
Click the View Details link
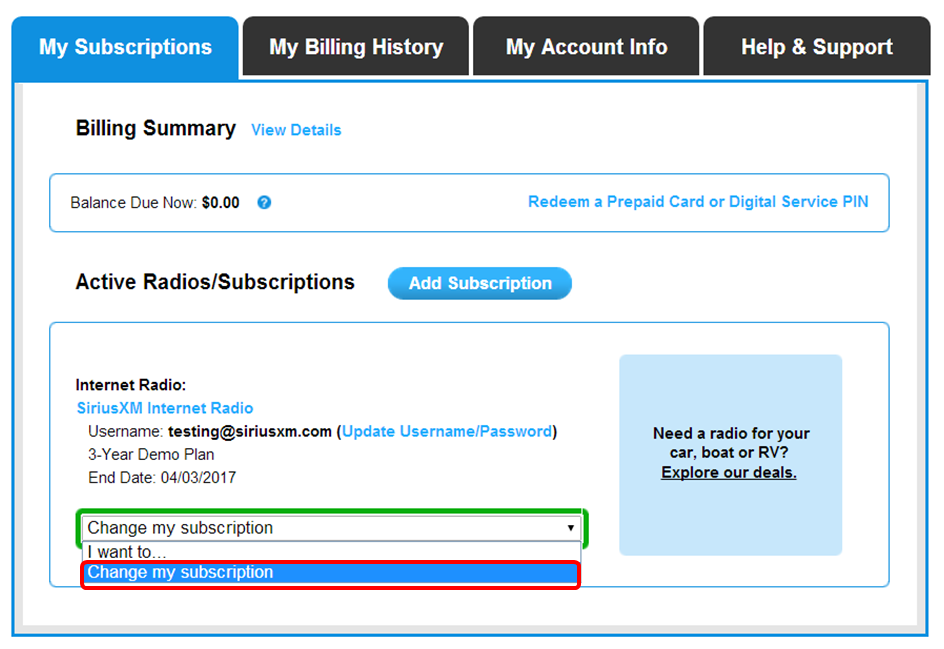[296, 130]
